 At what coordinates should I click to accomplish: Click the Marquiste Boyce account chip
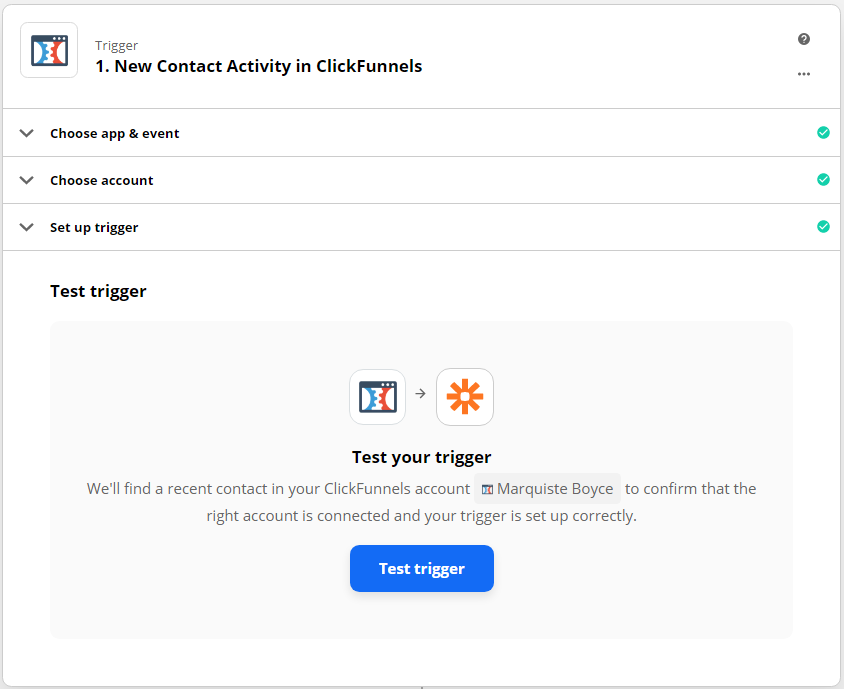(547, 489)
